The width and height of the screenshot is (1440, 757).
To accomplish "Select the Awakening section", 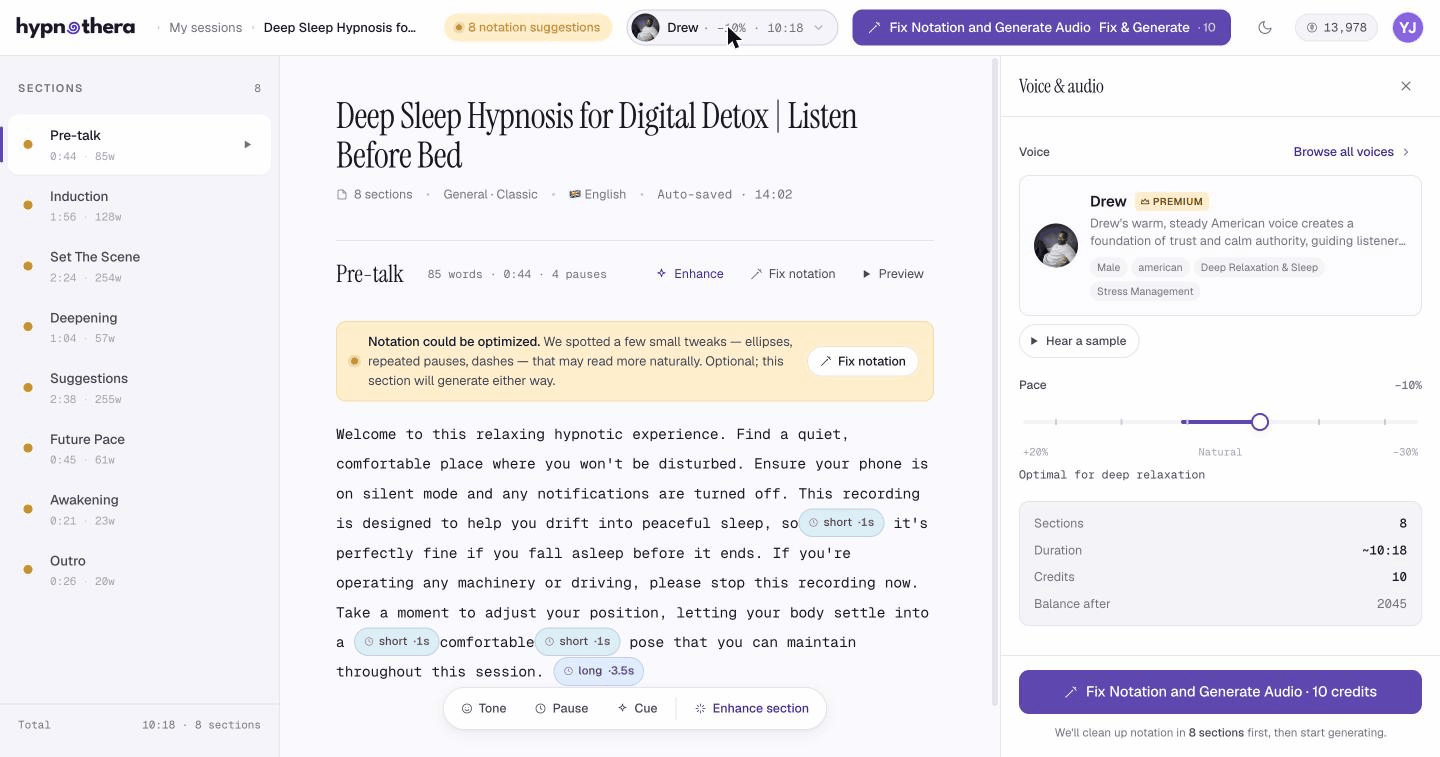I will click(139, 510).
